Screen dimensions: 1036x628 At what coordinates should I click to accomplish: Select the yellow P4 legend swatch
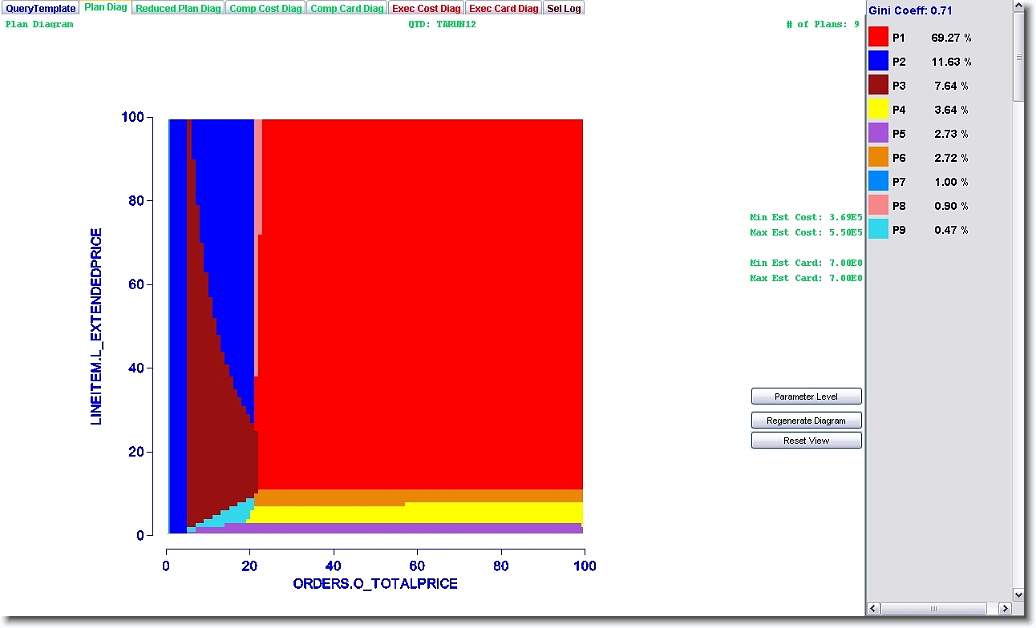(878, 109)
